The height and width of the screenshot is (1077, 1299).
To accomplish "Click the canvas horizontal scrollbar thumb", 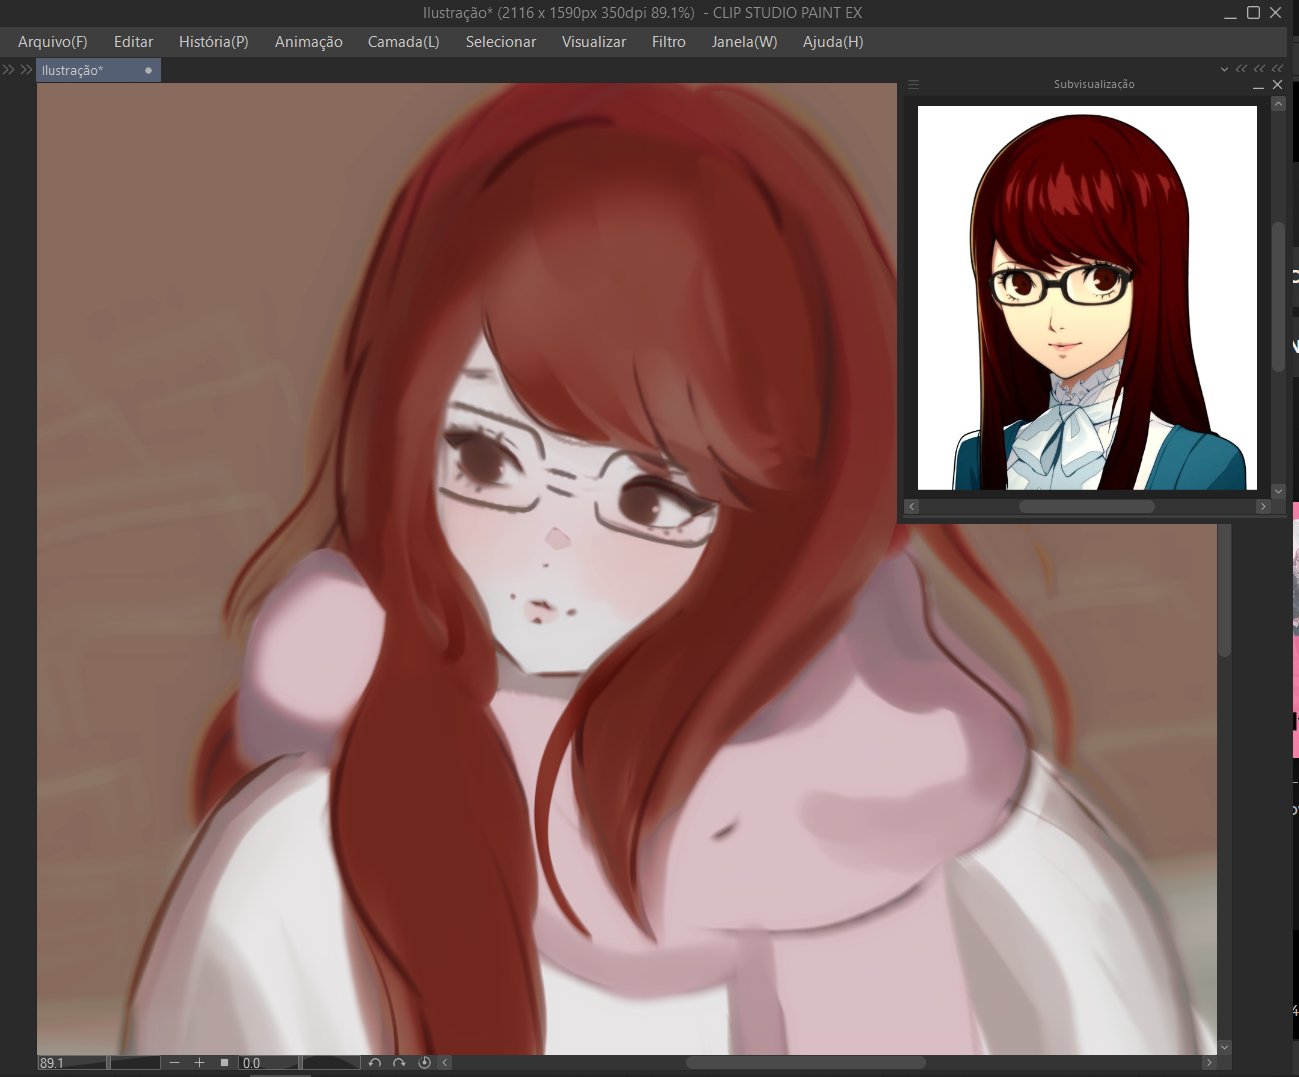I will point(806,1063).
